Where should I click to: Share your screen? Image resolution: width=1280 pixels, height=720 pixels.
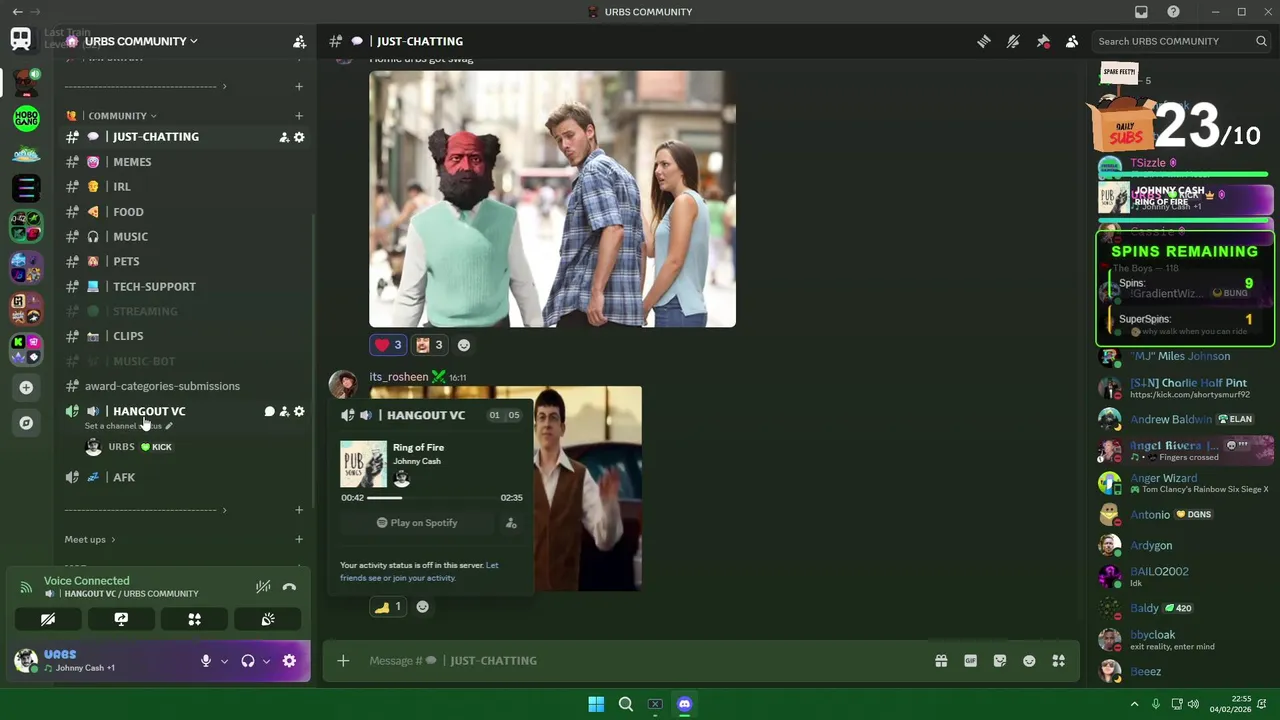(121, 620)
